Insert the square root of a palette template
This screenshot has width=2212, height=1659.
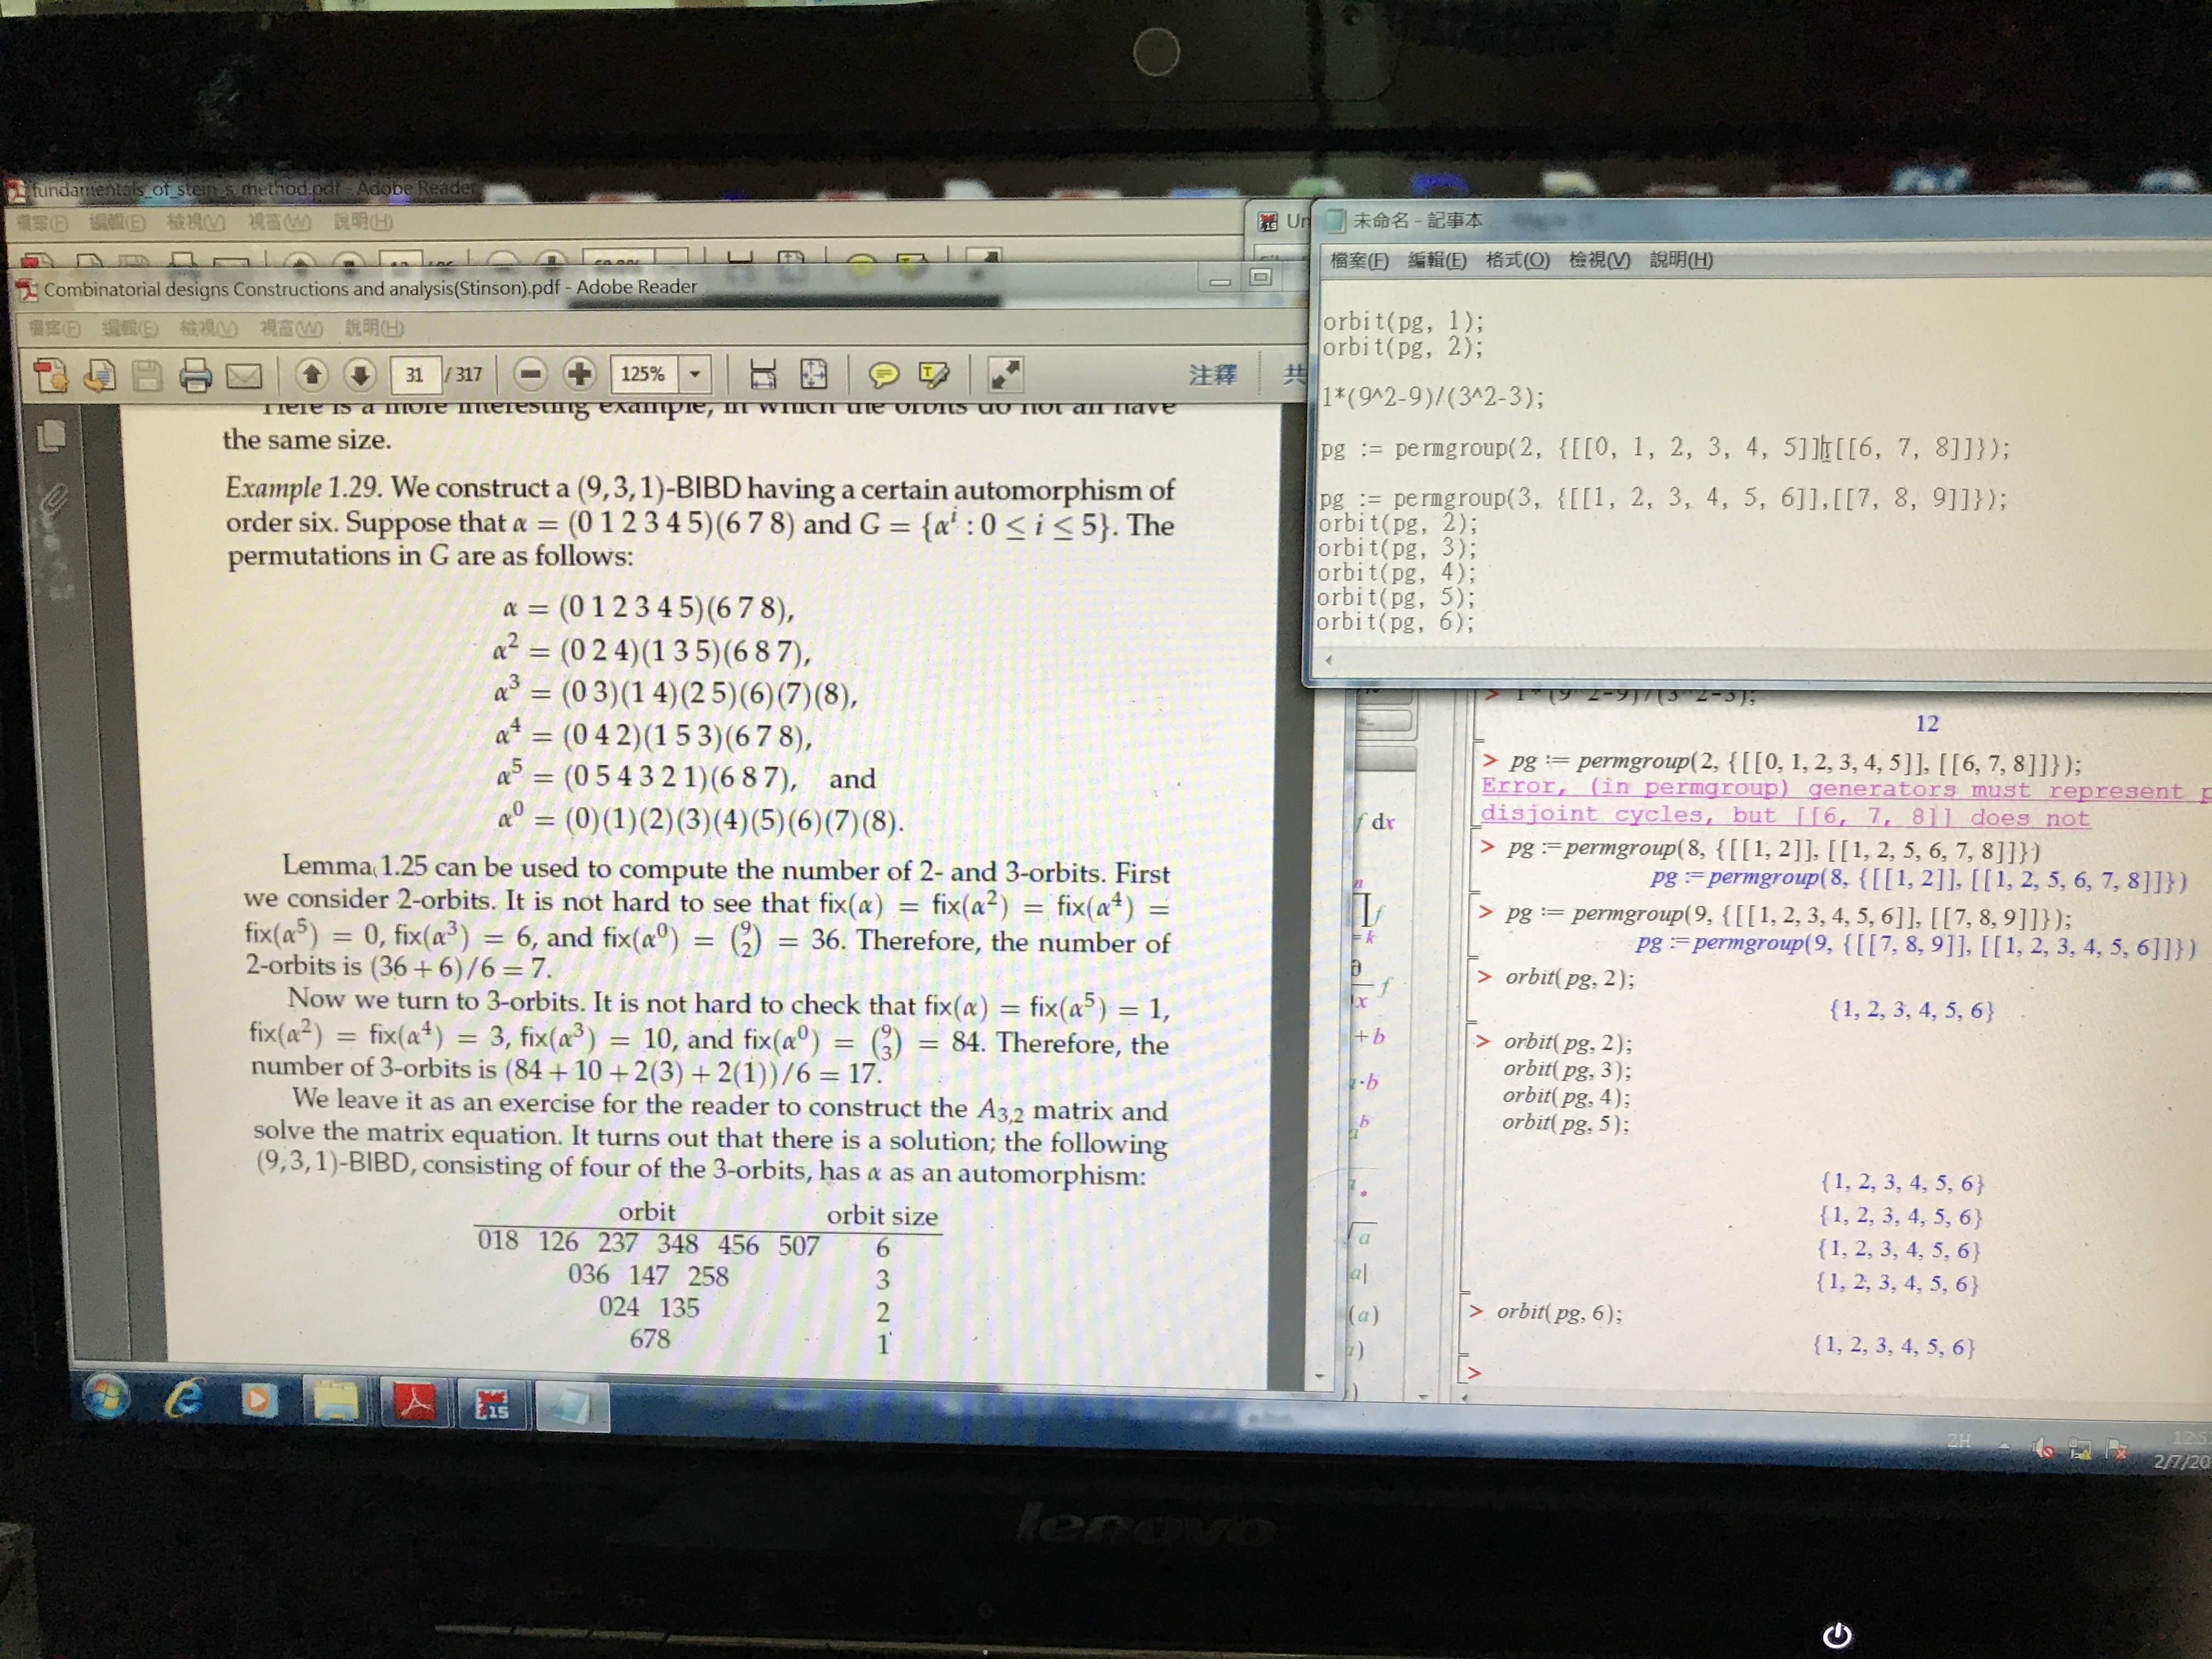[x=1363, y=1236]
